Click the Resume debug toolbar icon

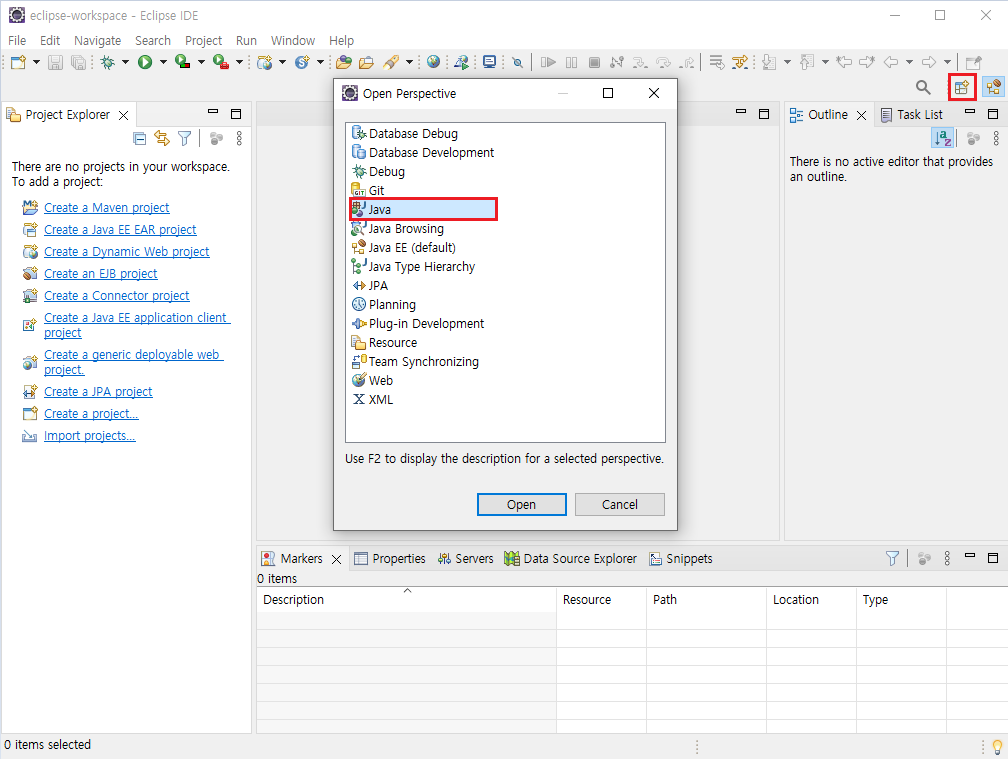548,62
